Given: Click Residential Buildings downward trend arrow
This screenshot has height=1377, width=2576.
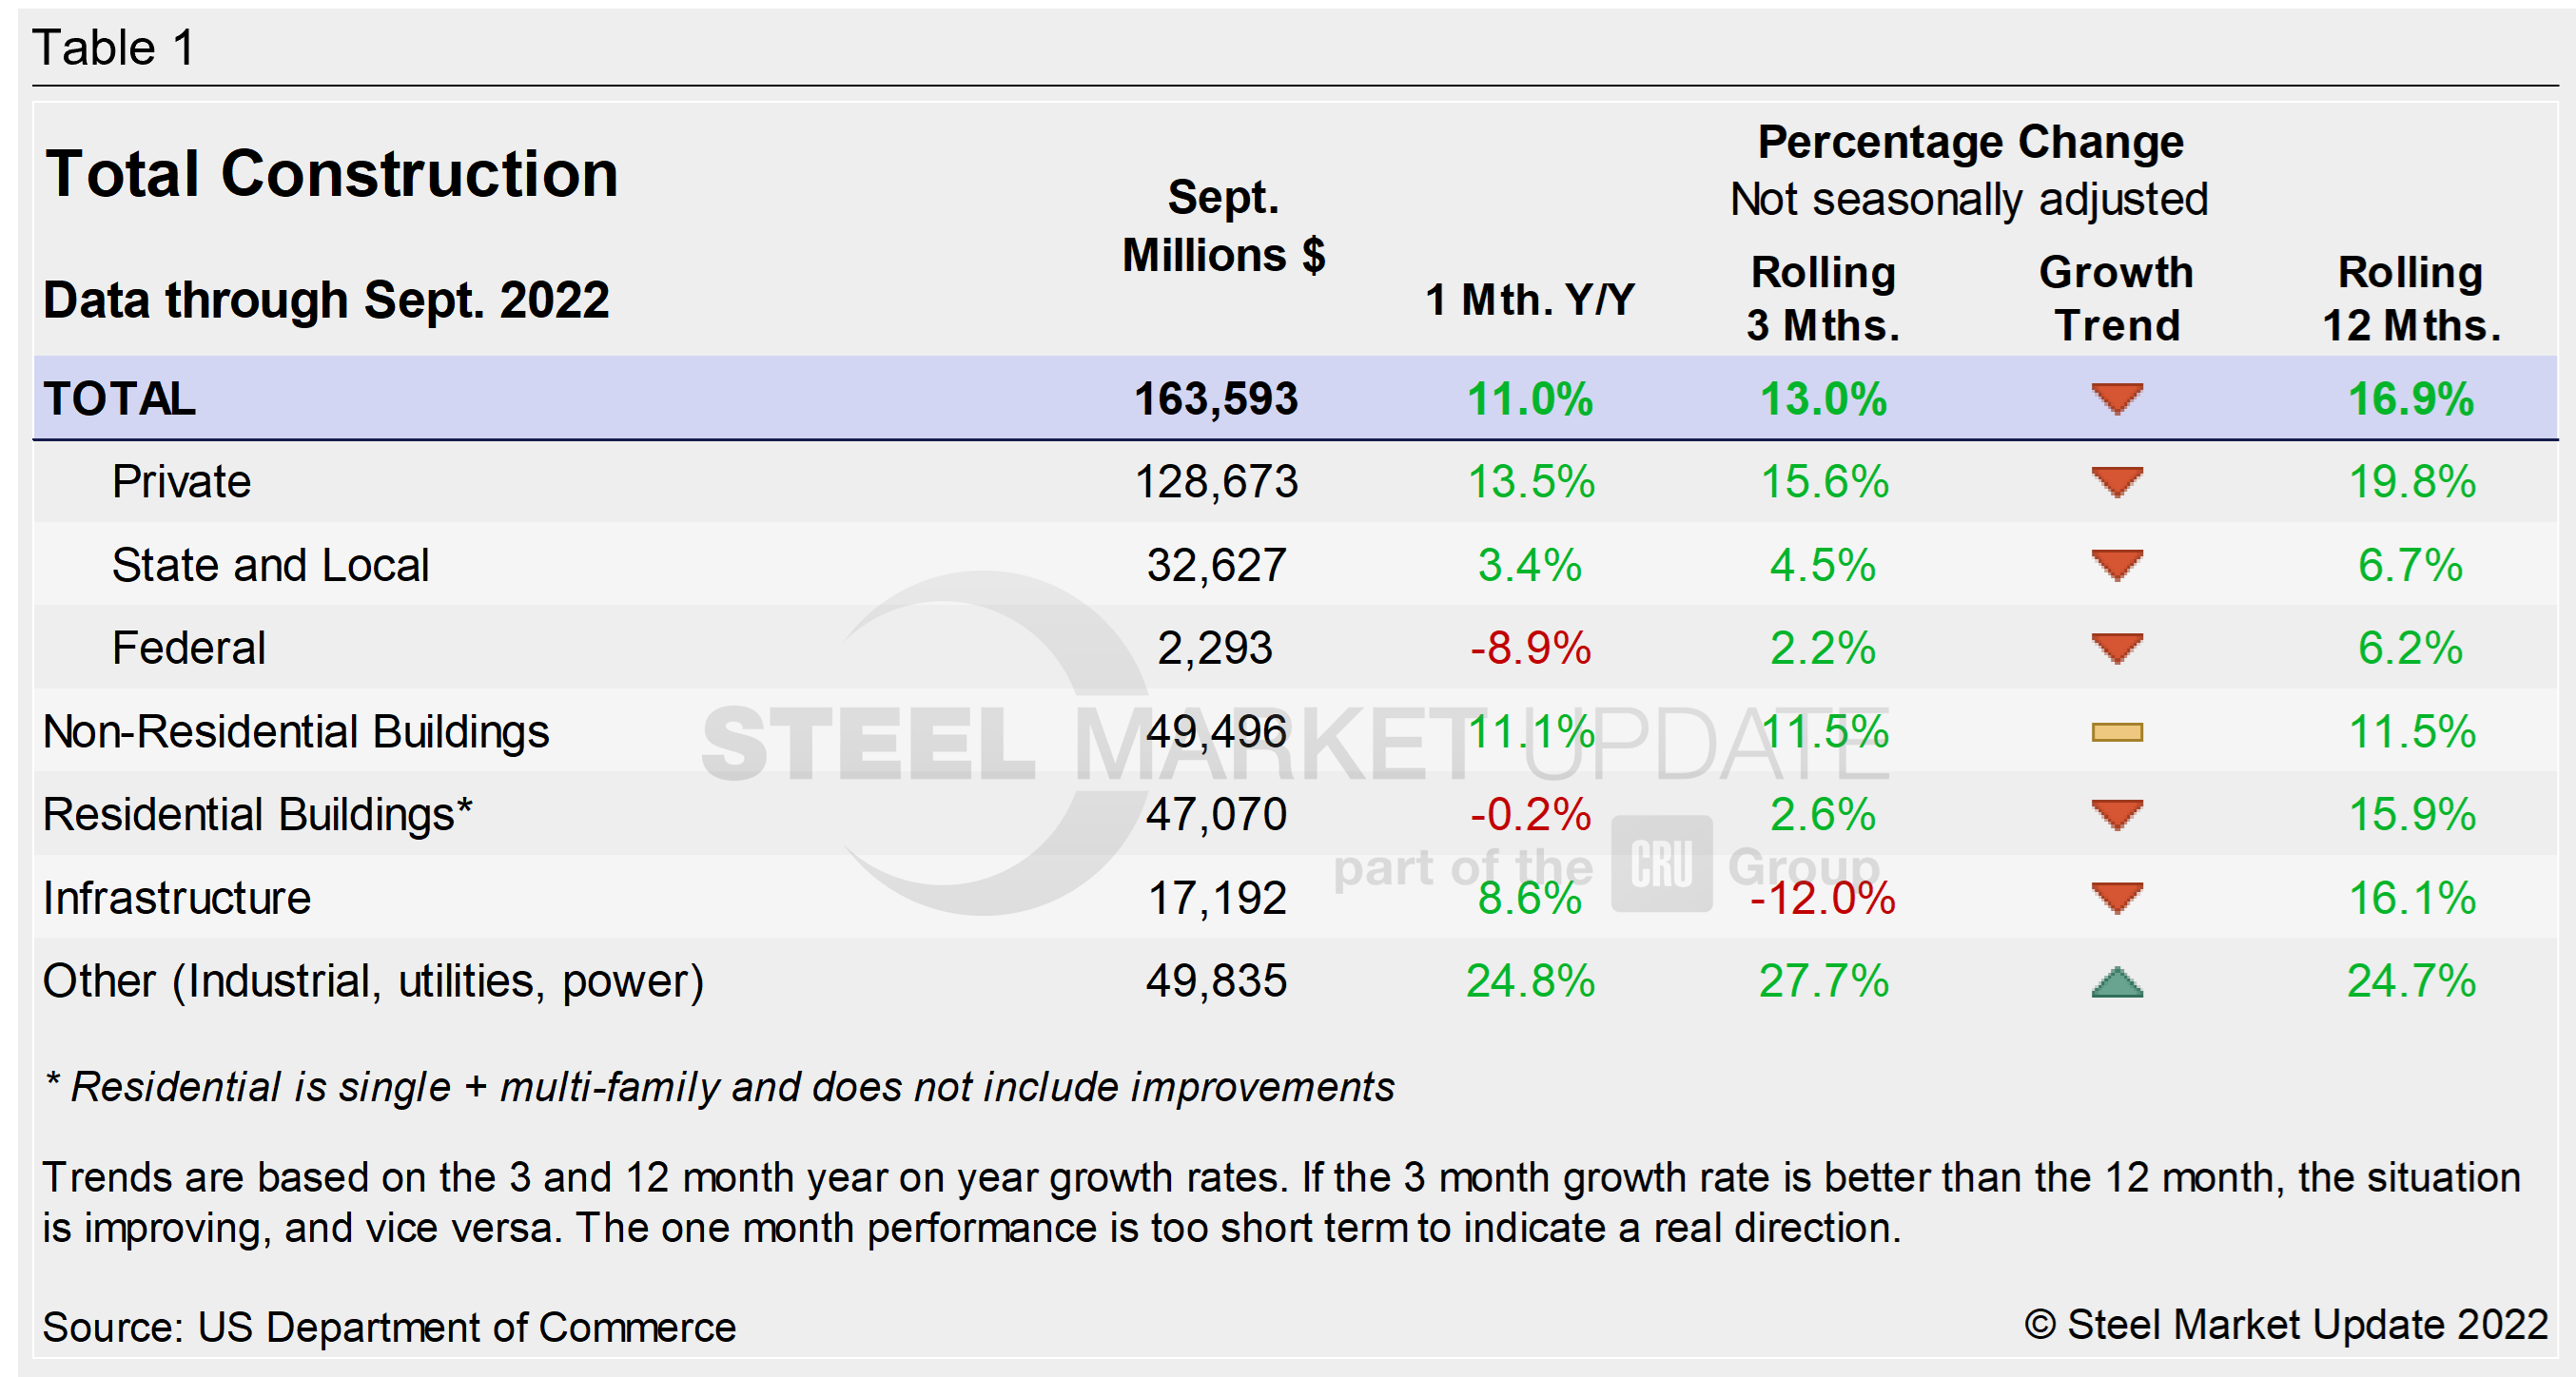Looking at the screenshot, I should tap(2116, 814).
